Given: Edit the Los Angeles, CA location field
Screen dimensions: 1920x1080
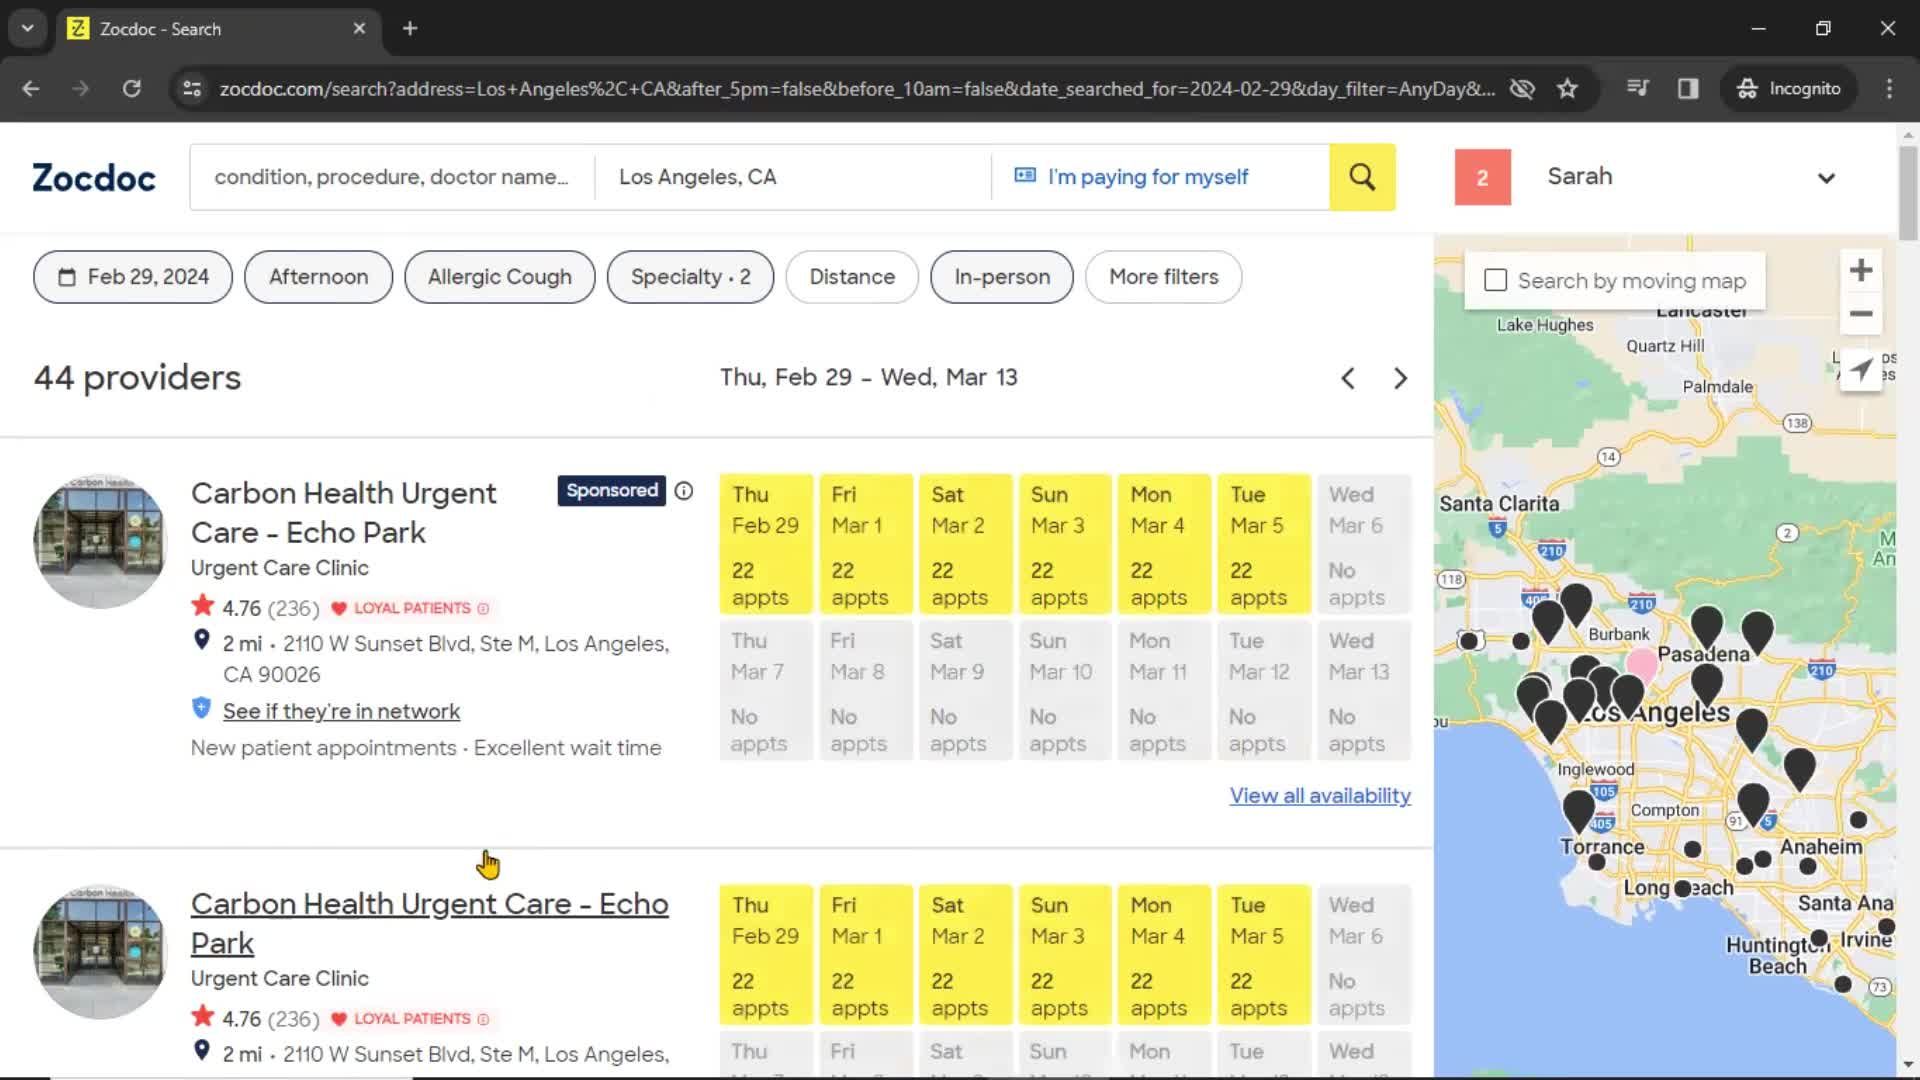Looking at the screenshot, I should (x=793, y=177).
